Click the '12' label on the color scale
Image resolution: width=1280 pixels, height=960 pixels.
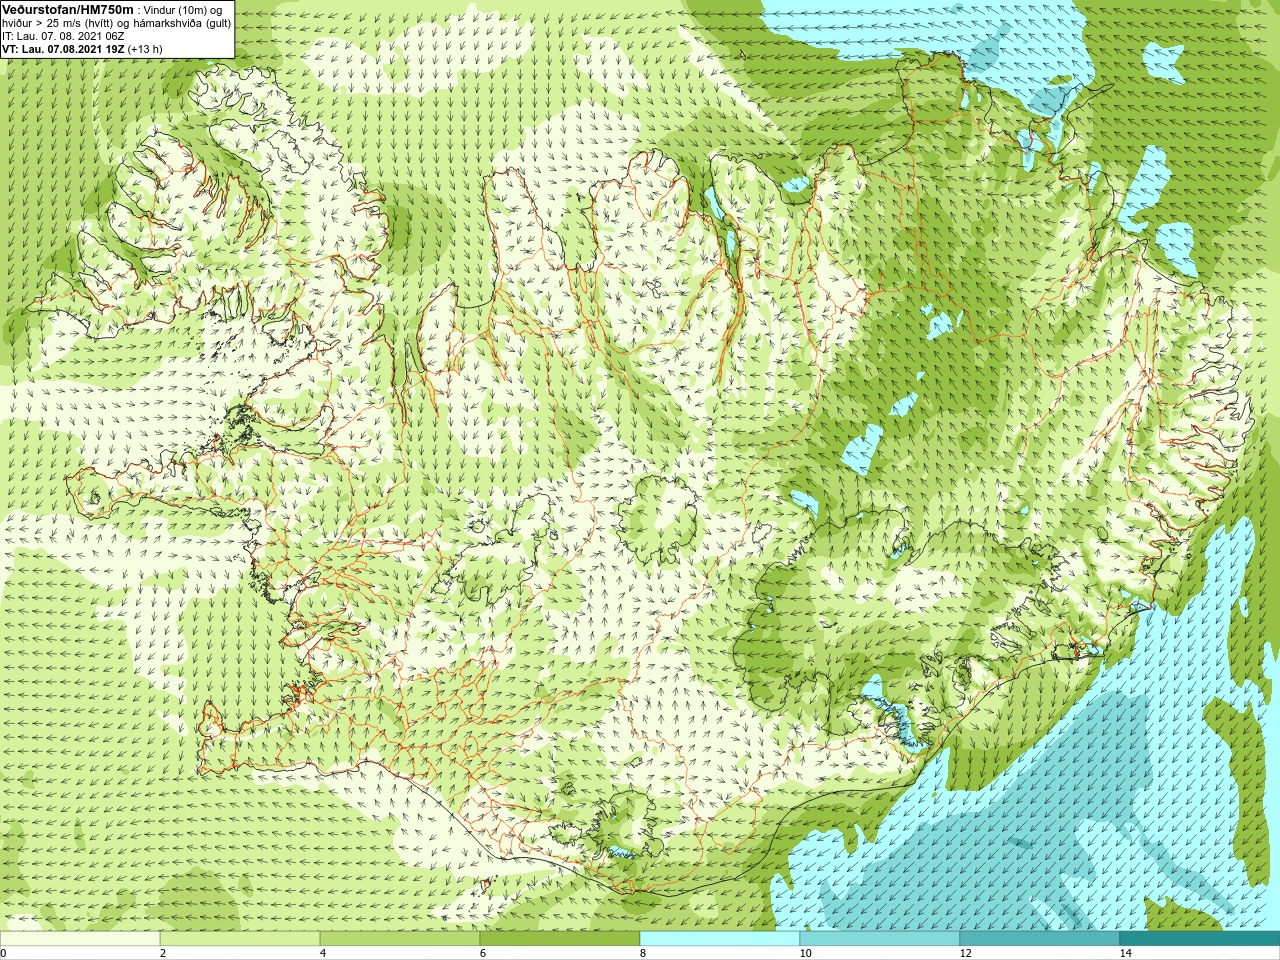965,953
